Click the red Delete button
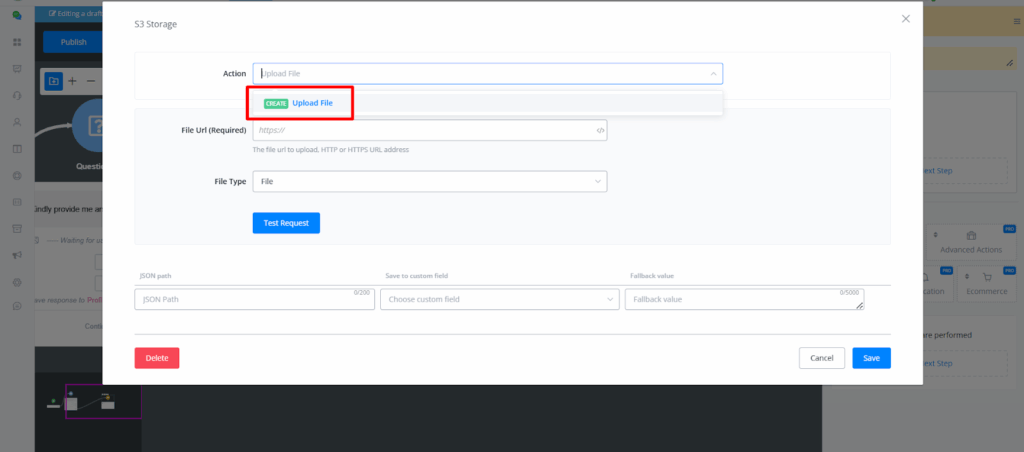 [157, 358]
